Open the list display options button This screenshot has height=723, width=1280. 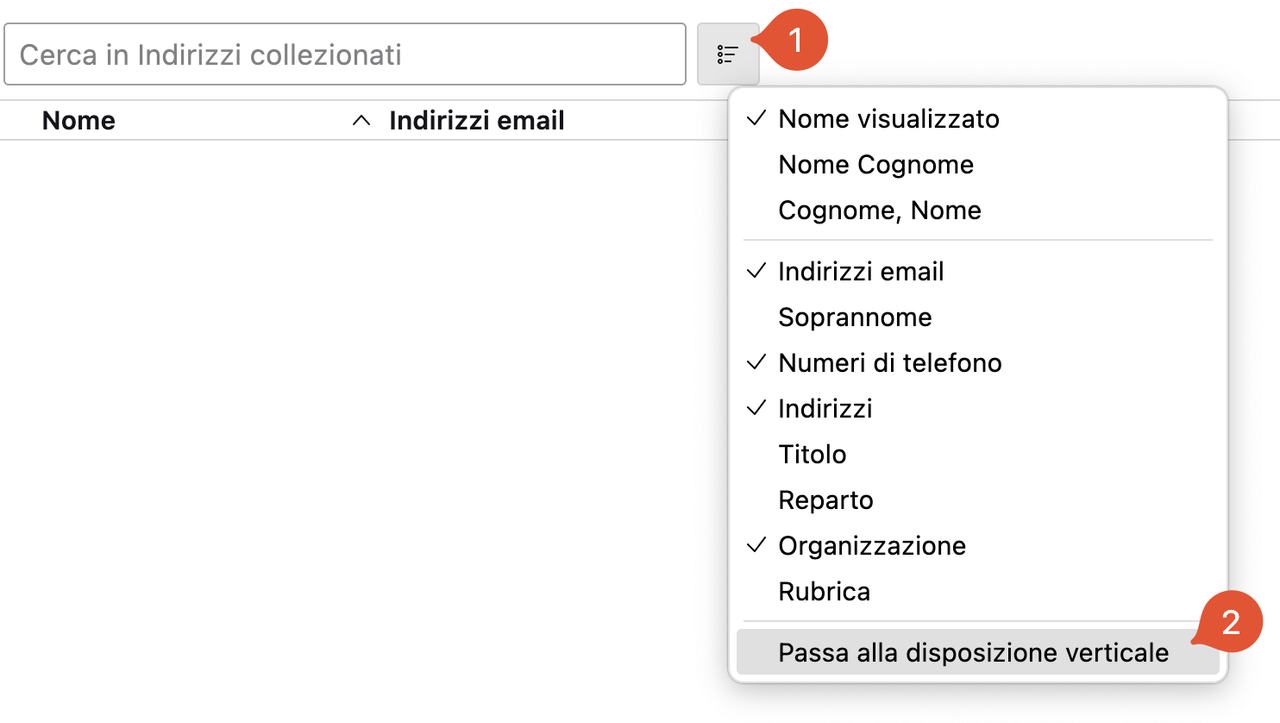pos(728,54)
